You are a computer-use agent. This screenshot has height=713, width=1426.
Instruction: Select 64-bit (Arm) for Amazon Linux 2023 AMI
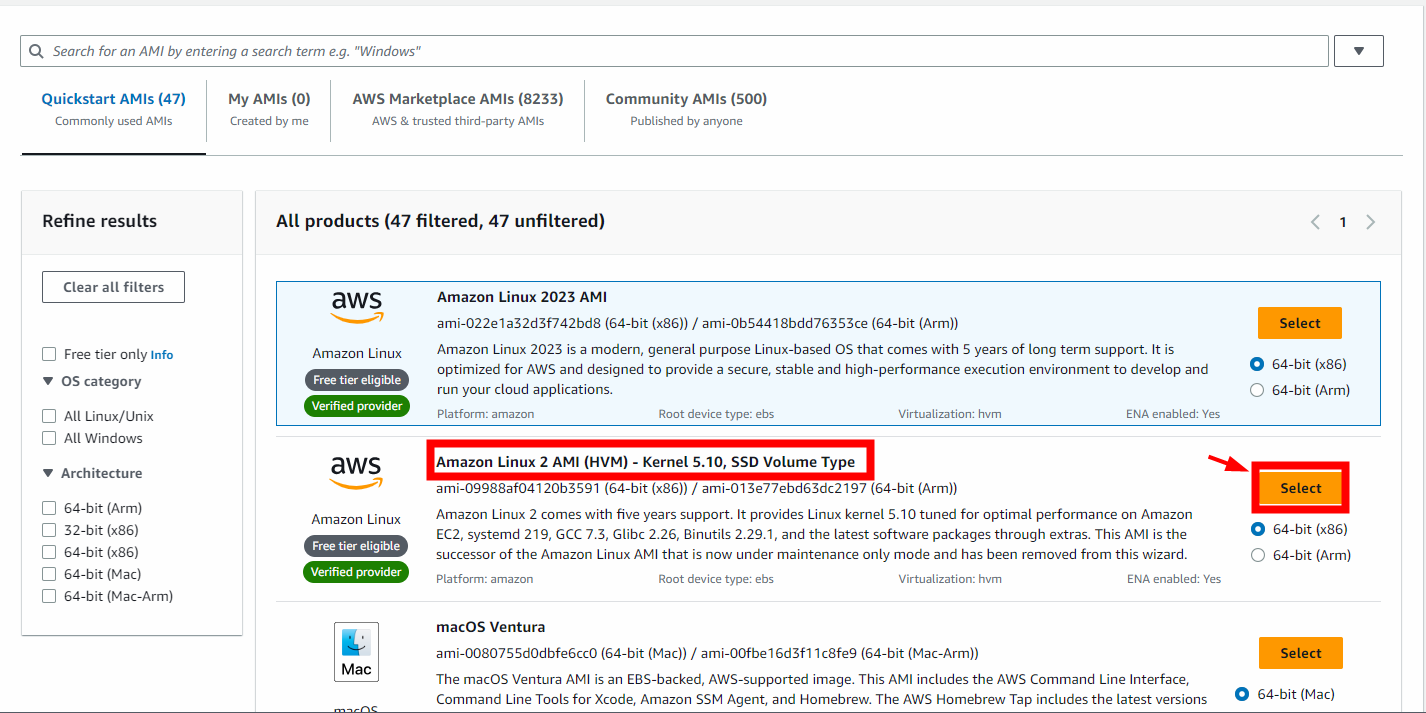coord(1257,390)
